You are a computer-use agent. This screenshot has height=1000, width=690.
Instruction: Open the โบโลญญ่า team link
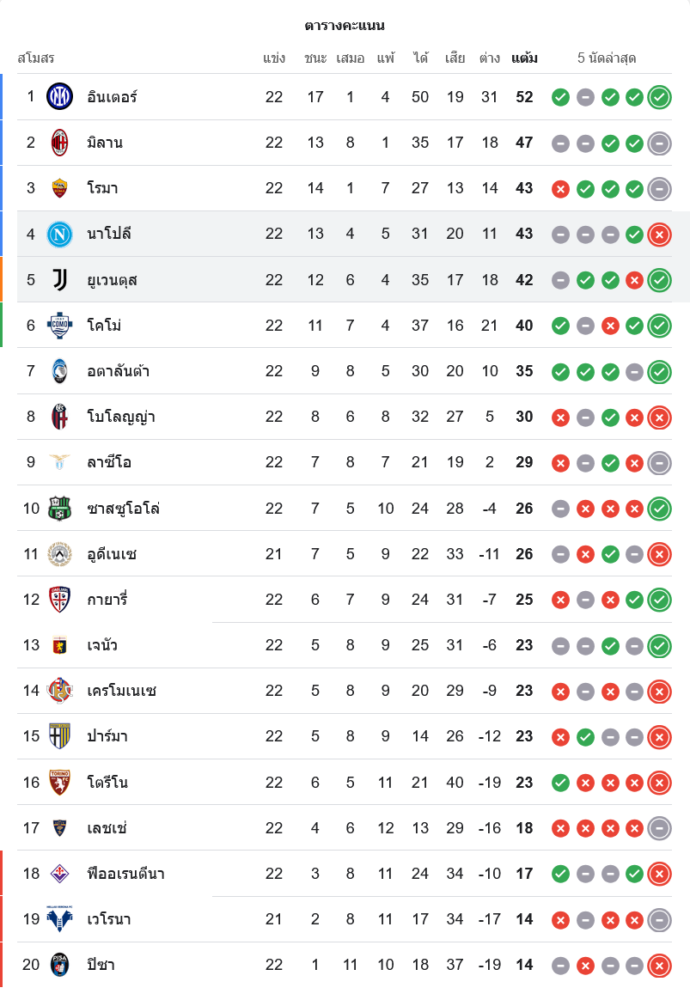click(121, 417)
